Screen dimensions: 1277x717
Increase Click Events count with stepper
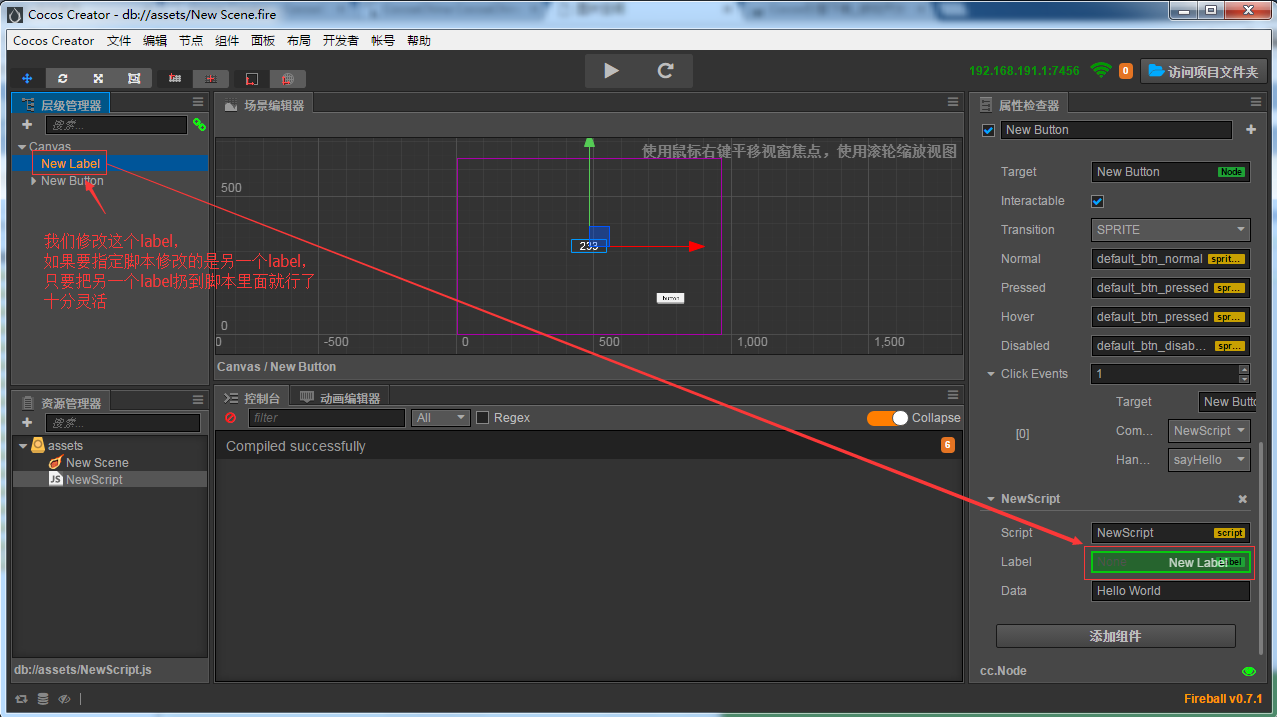pos(1244,369)
